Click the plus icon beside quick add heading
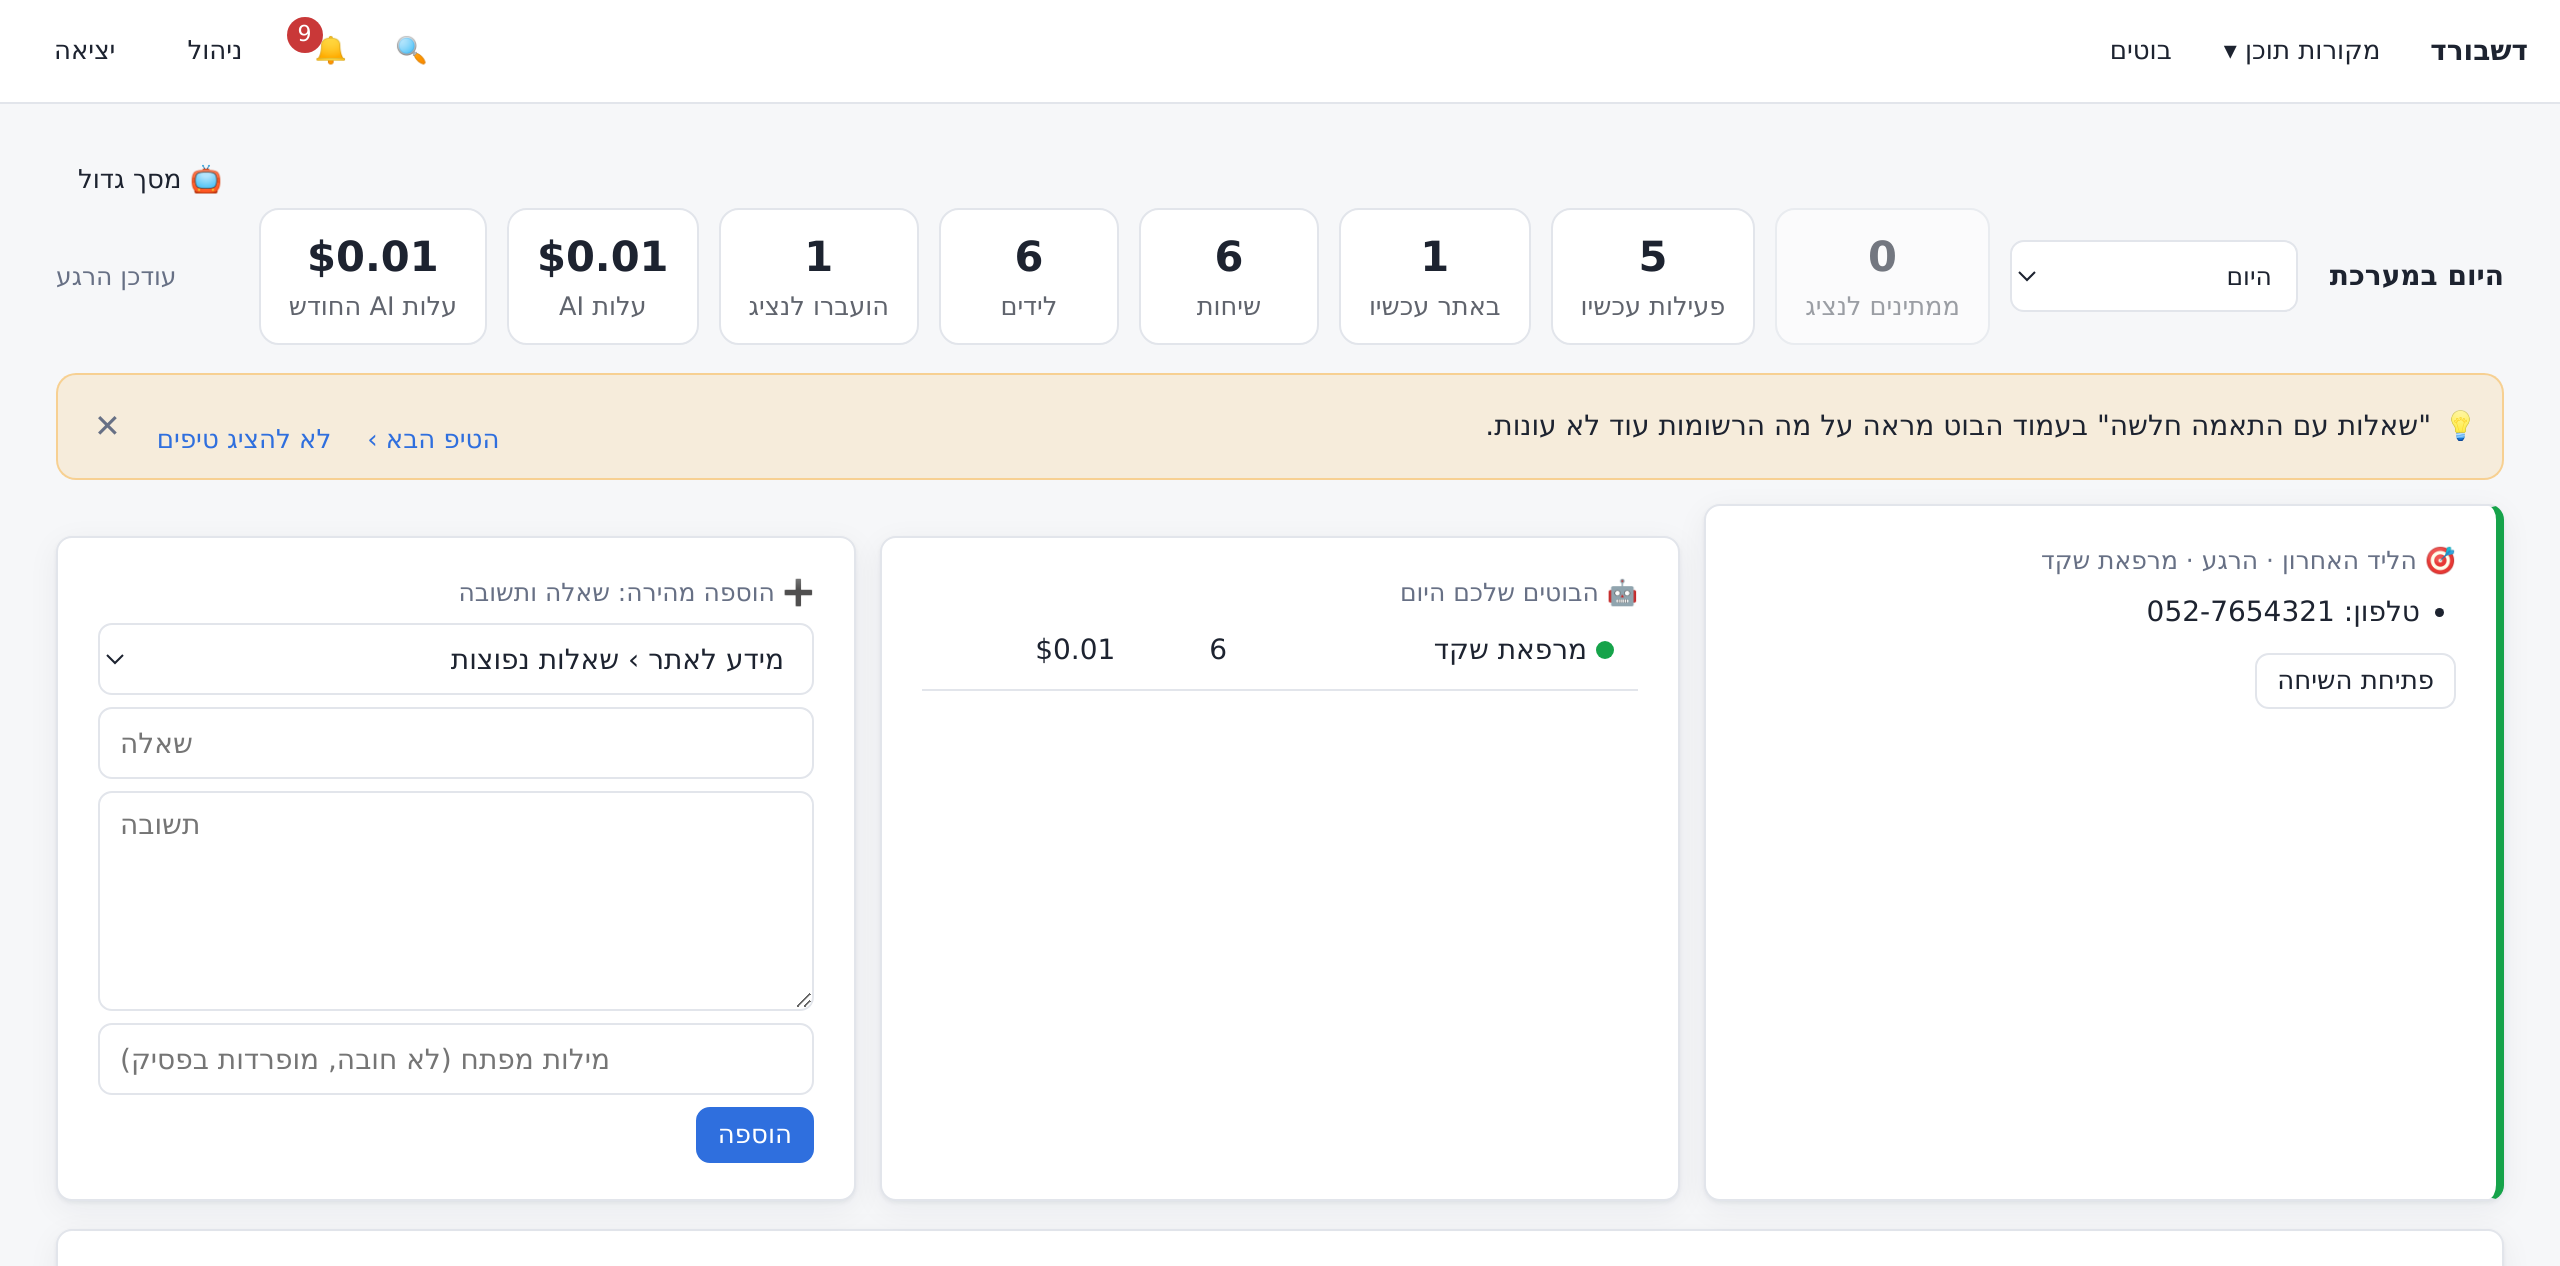Screen dimensions: 2560x1266 pyautogui.click(x=798, y=593)
